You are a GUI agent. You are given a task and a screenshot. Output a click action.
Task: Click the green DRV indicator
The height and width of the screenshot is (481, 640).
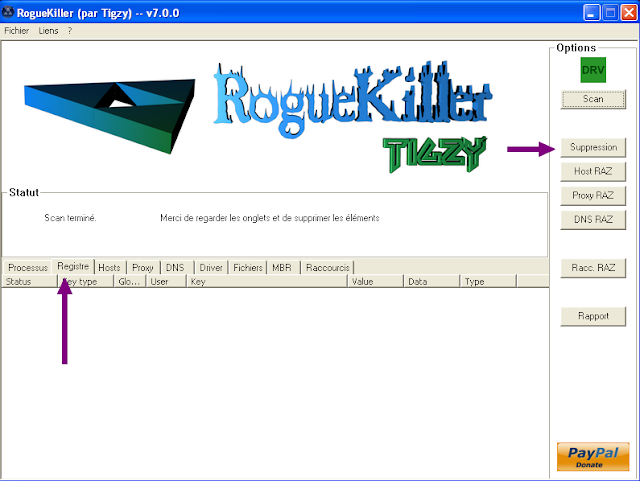point(593,70)
